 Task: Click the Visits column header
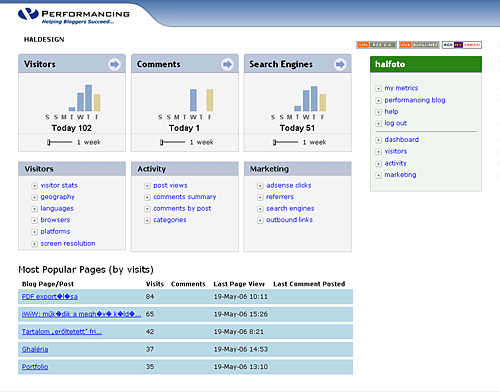[x=155, y=284]
